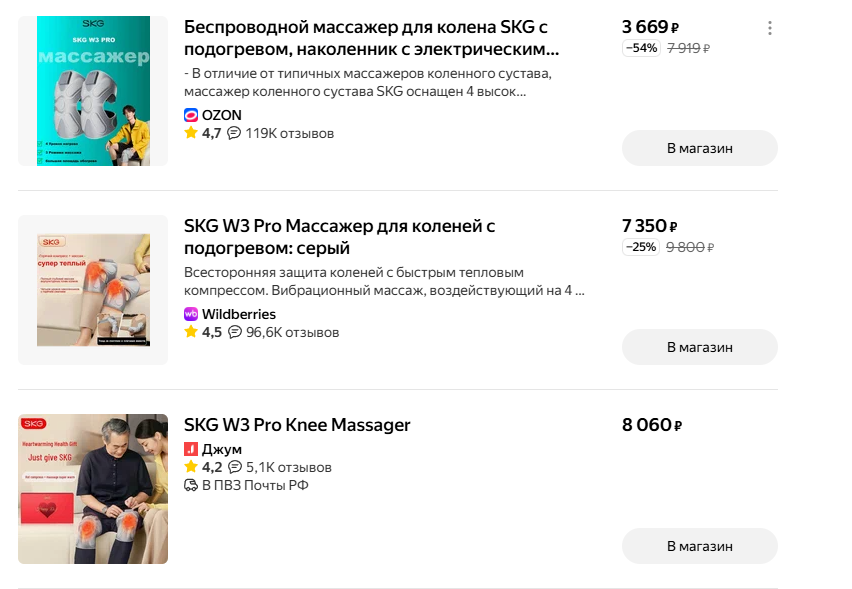
Task: Click the −54% discount badge
Action: point(641,48)
